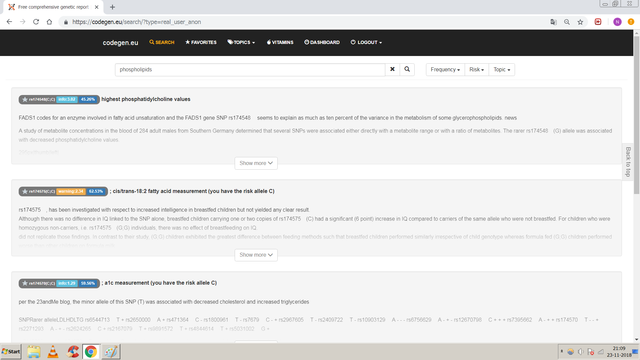Click the volume icon in the system tray

pyautogui.click(x=580, y=352)
